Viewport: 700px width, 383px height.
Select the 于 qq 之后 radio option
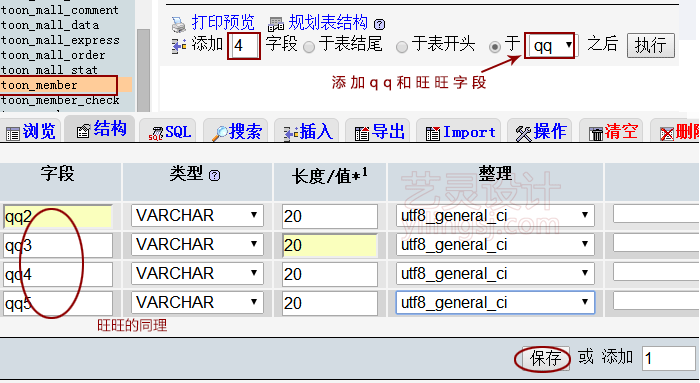click(x=495, y=47)
